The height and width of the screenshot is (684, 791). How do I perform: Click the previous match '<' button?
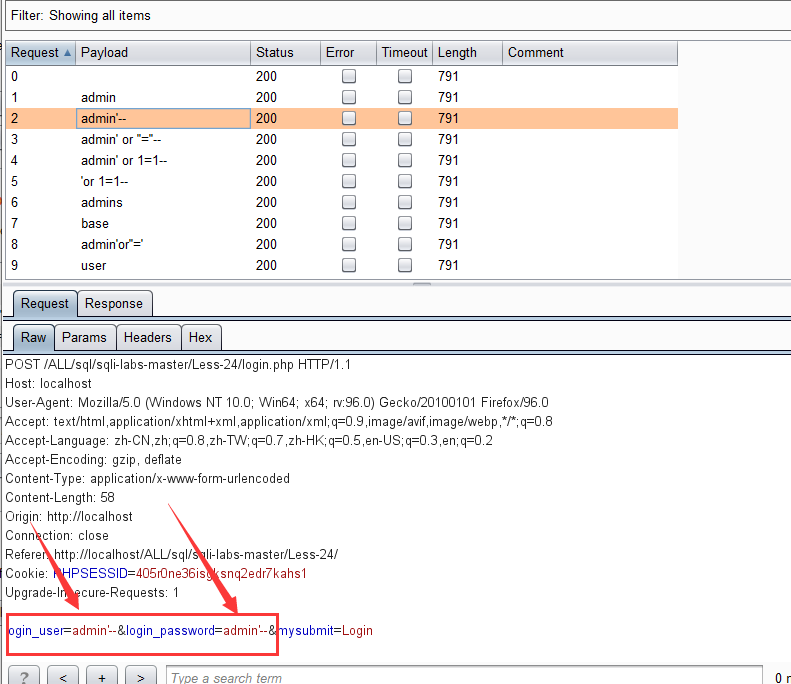click(63, 676)
